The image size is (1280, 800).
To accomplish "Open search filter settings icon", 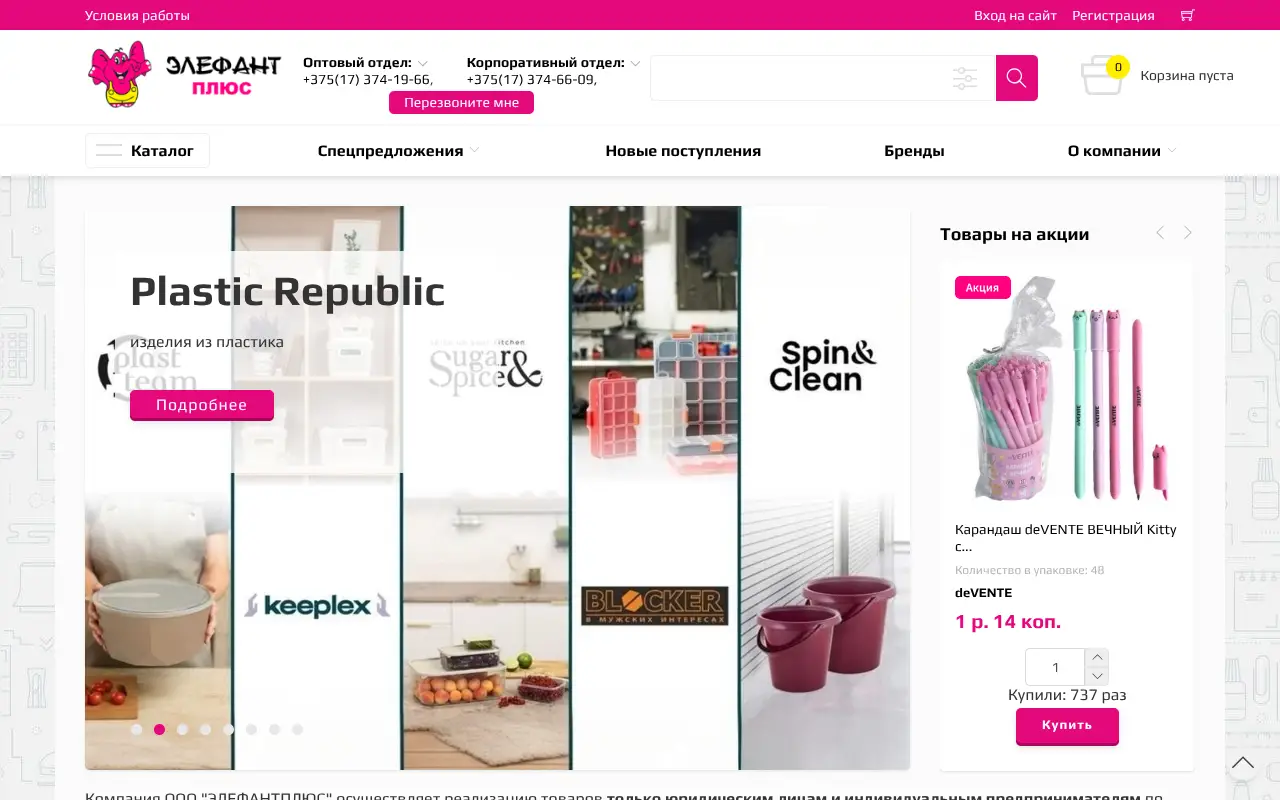I will pyautogui.click(x=965, y=78).
